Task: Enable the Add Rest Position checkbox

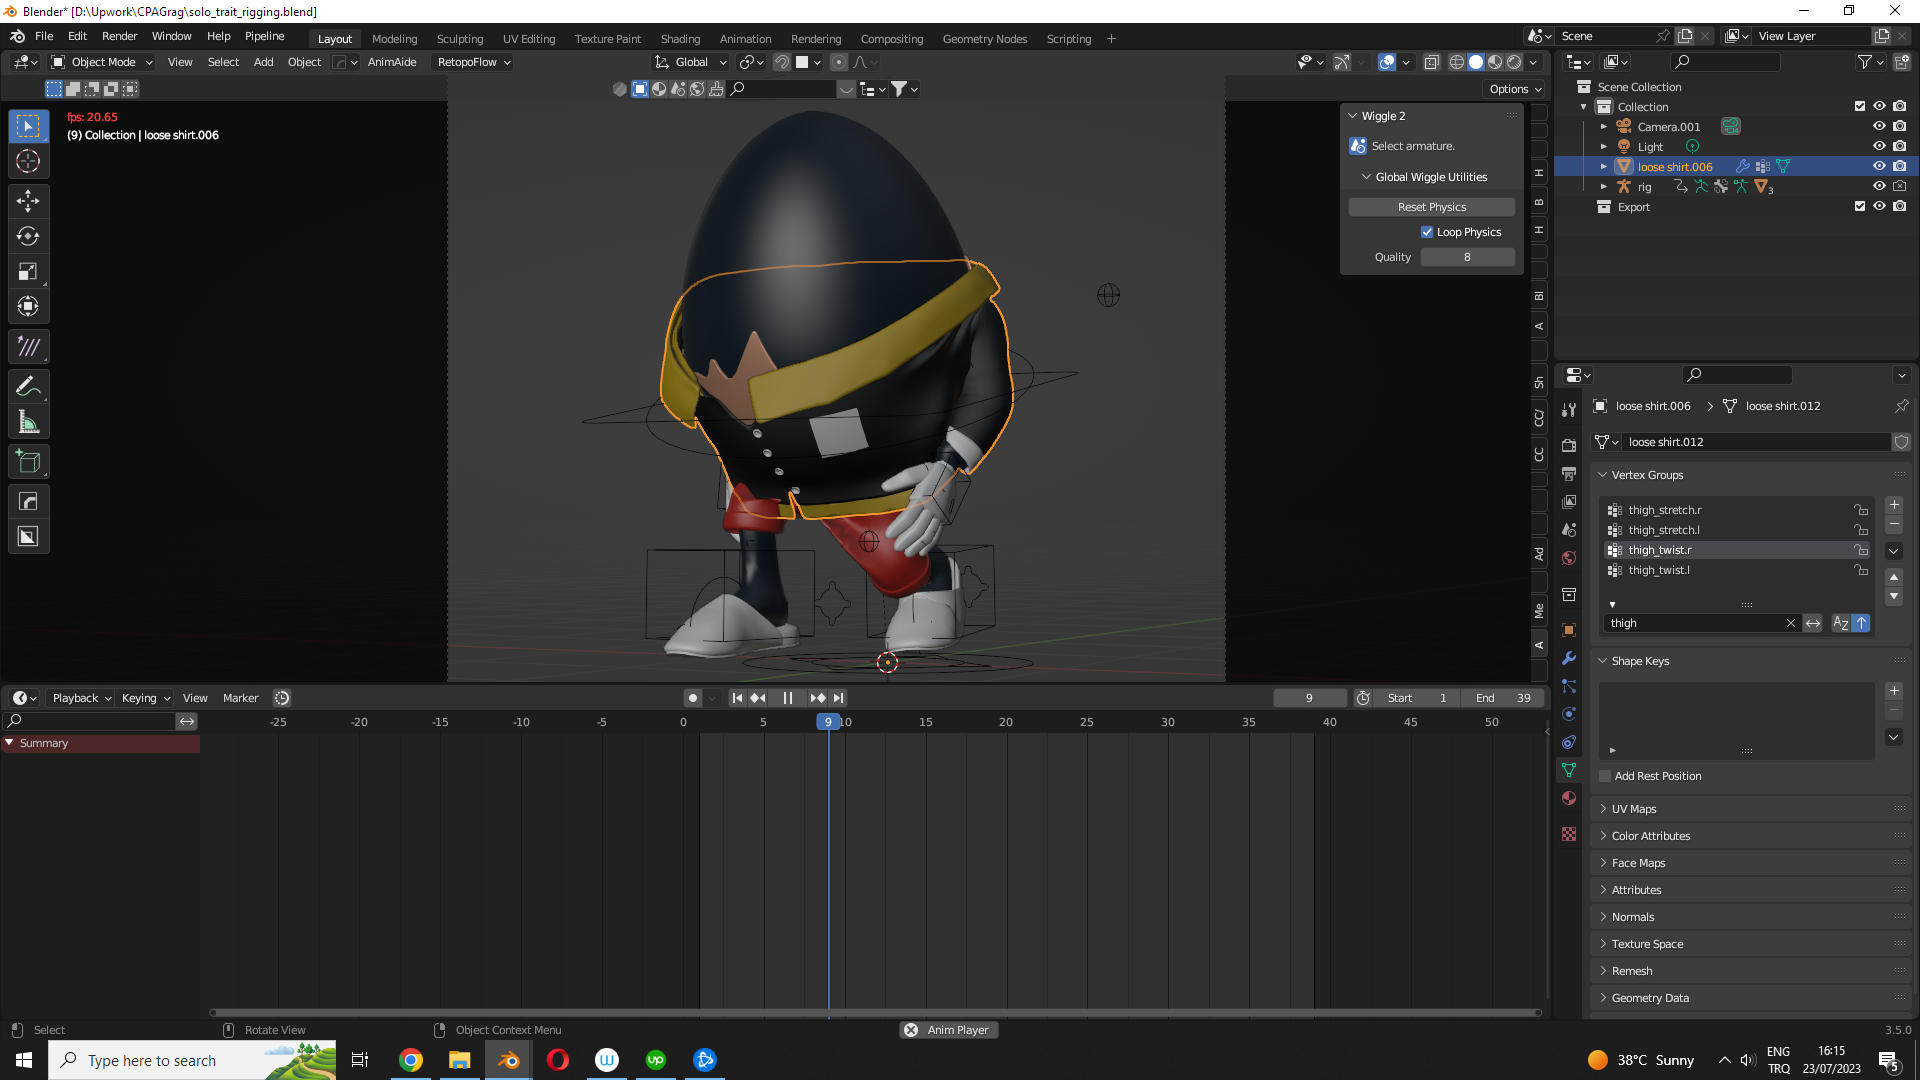Action: coord(1606,776)
